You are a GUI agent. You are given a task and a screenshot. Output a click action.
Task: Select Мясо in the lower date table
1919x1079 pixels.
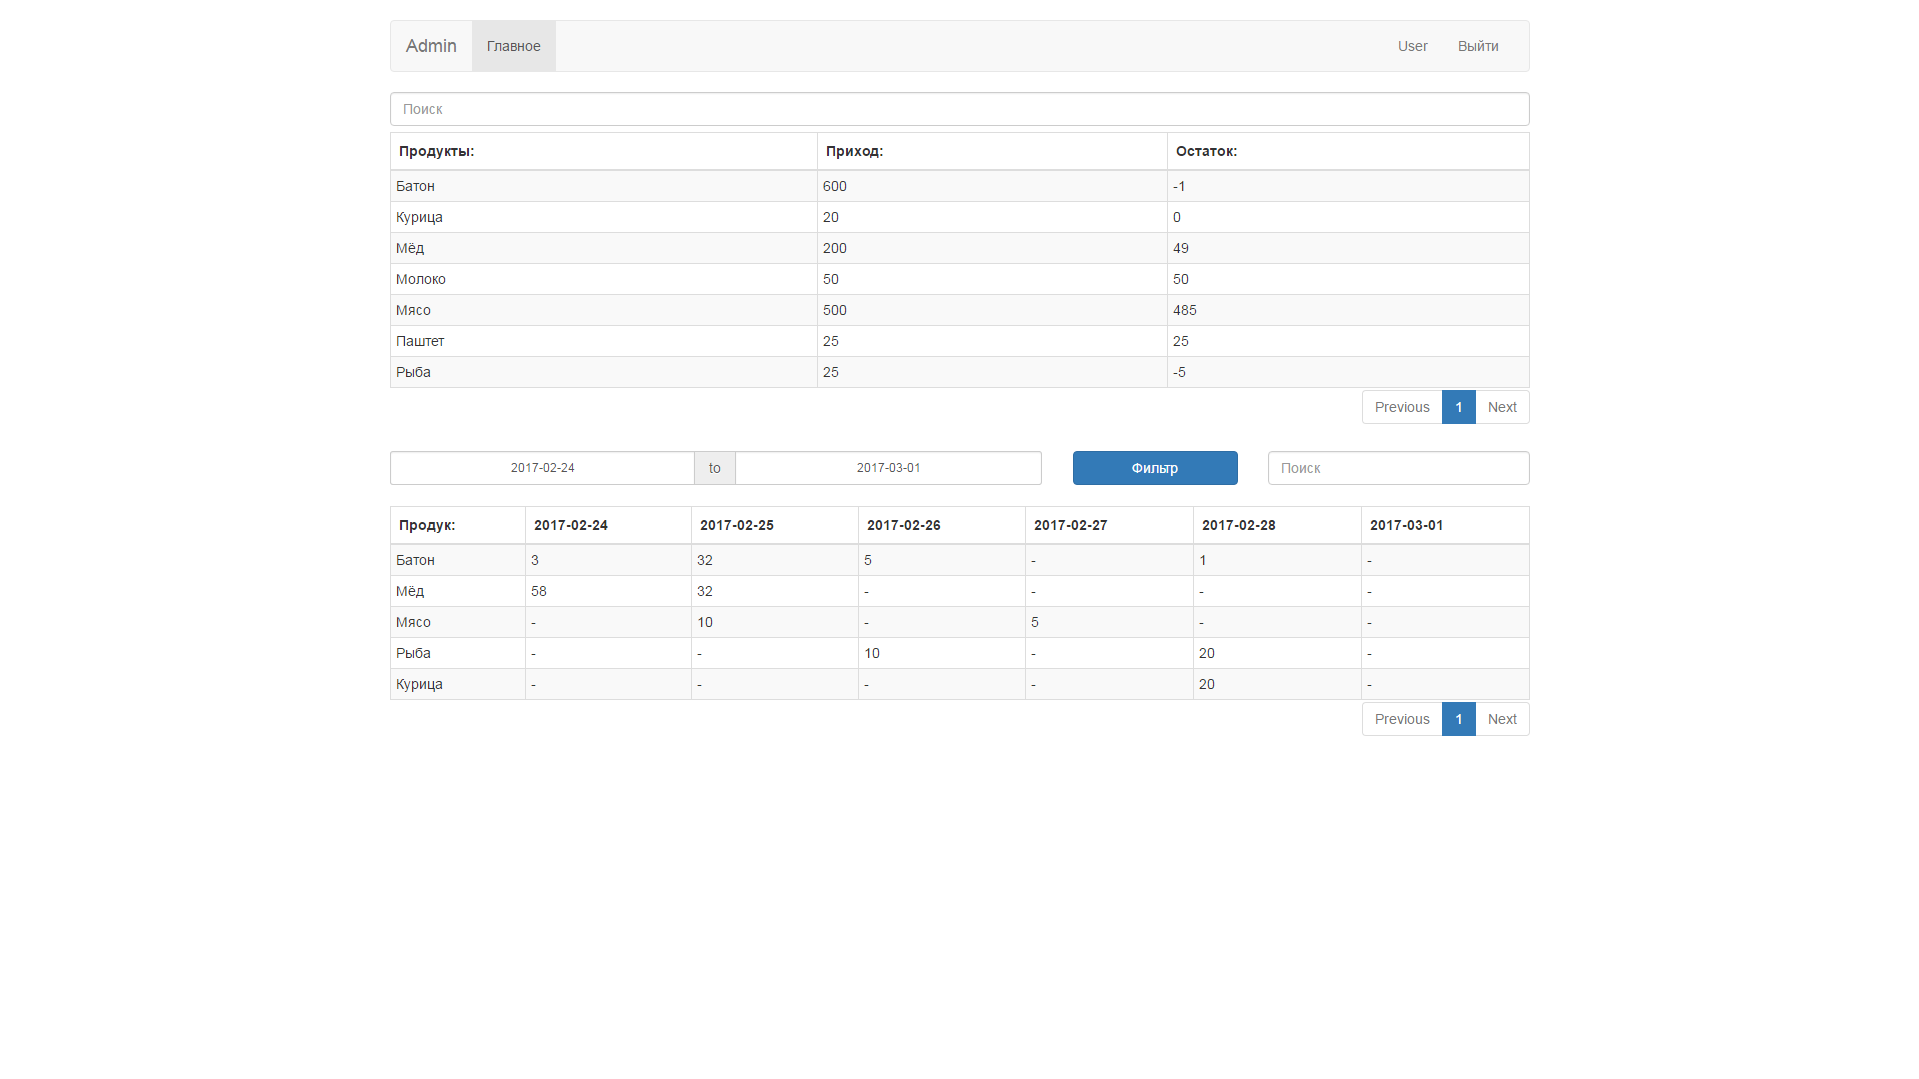pyautogui.click(x=413, y=622)
